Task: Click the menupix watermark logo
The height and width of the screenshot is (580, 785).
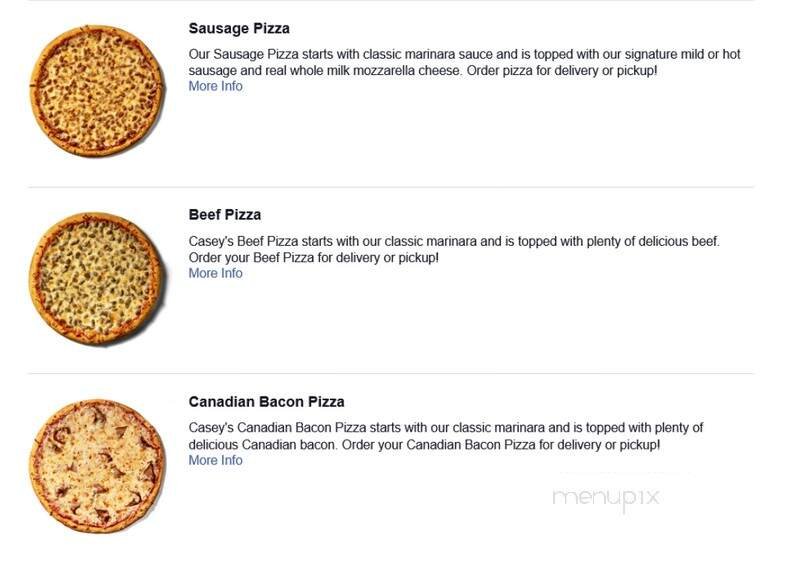Action: [605, 497]
